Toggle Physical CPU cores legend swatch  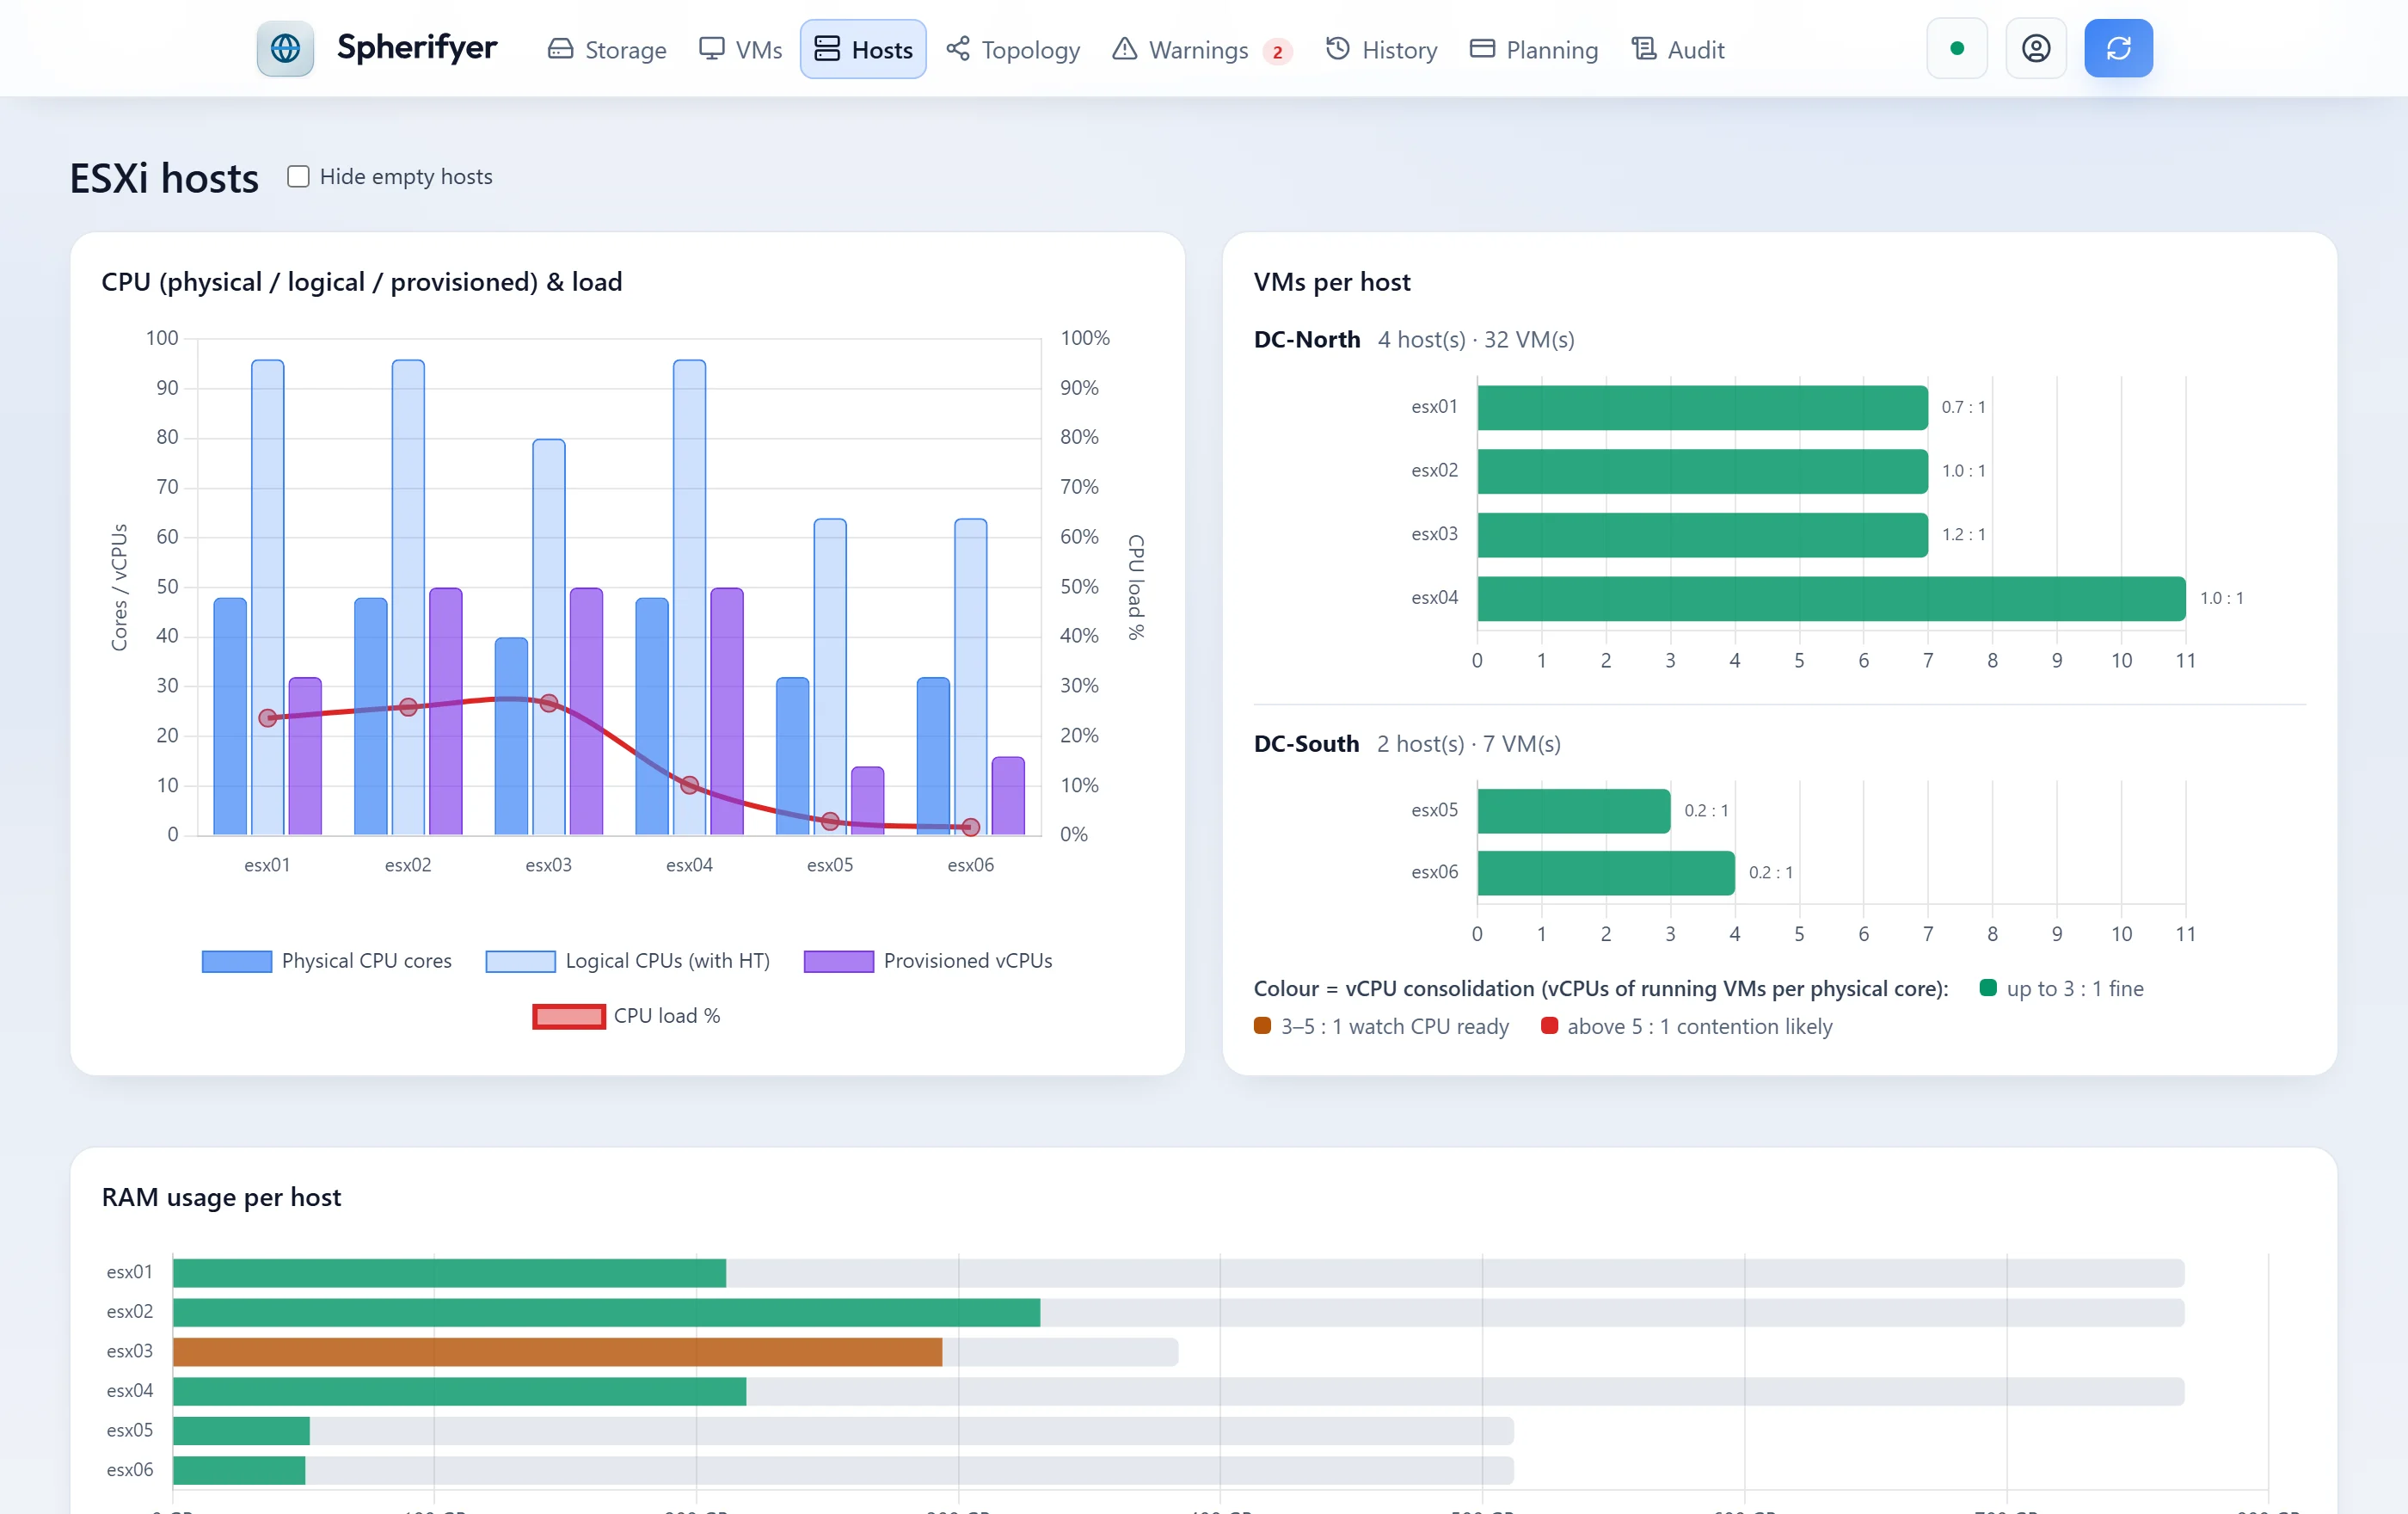(237, 961)
